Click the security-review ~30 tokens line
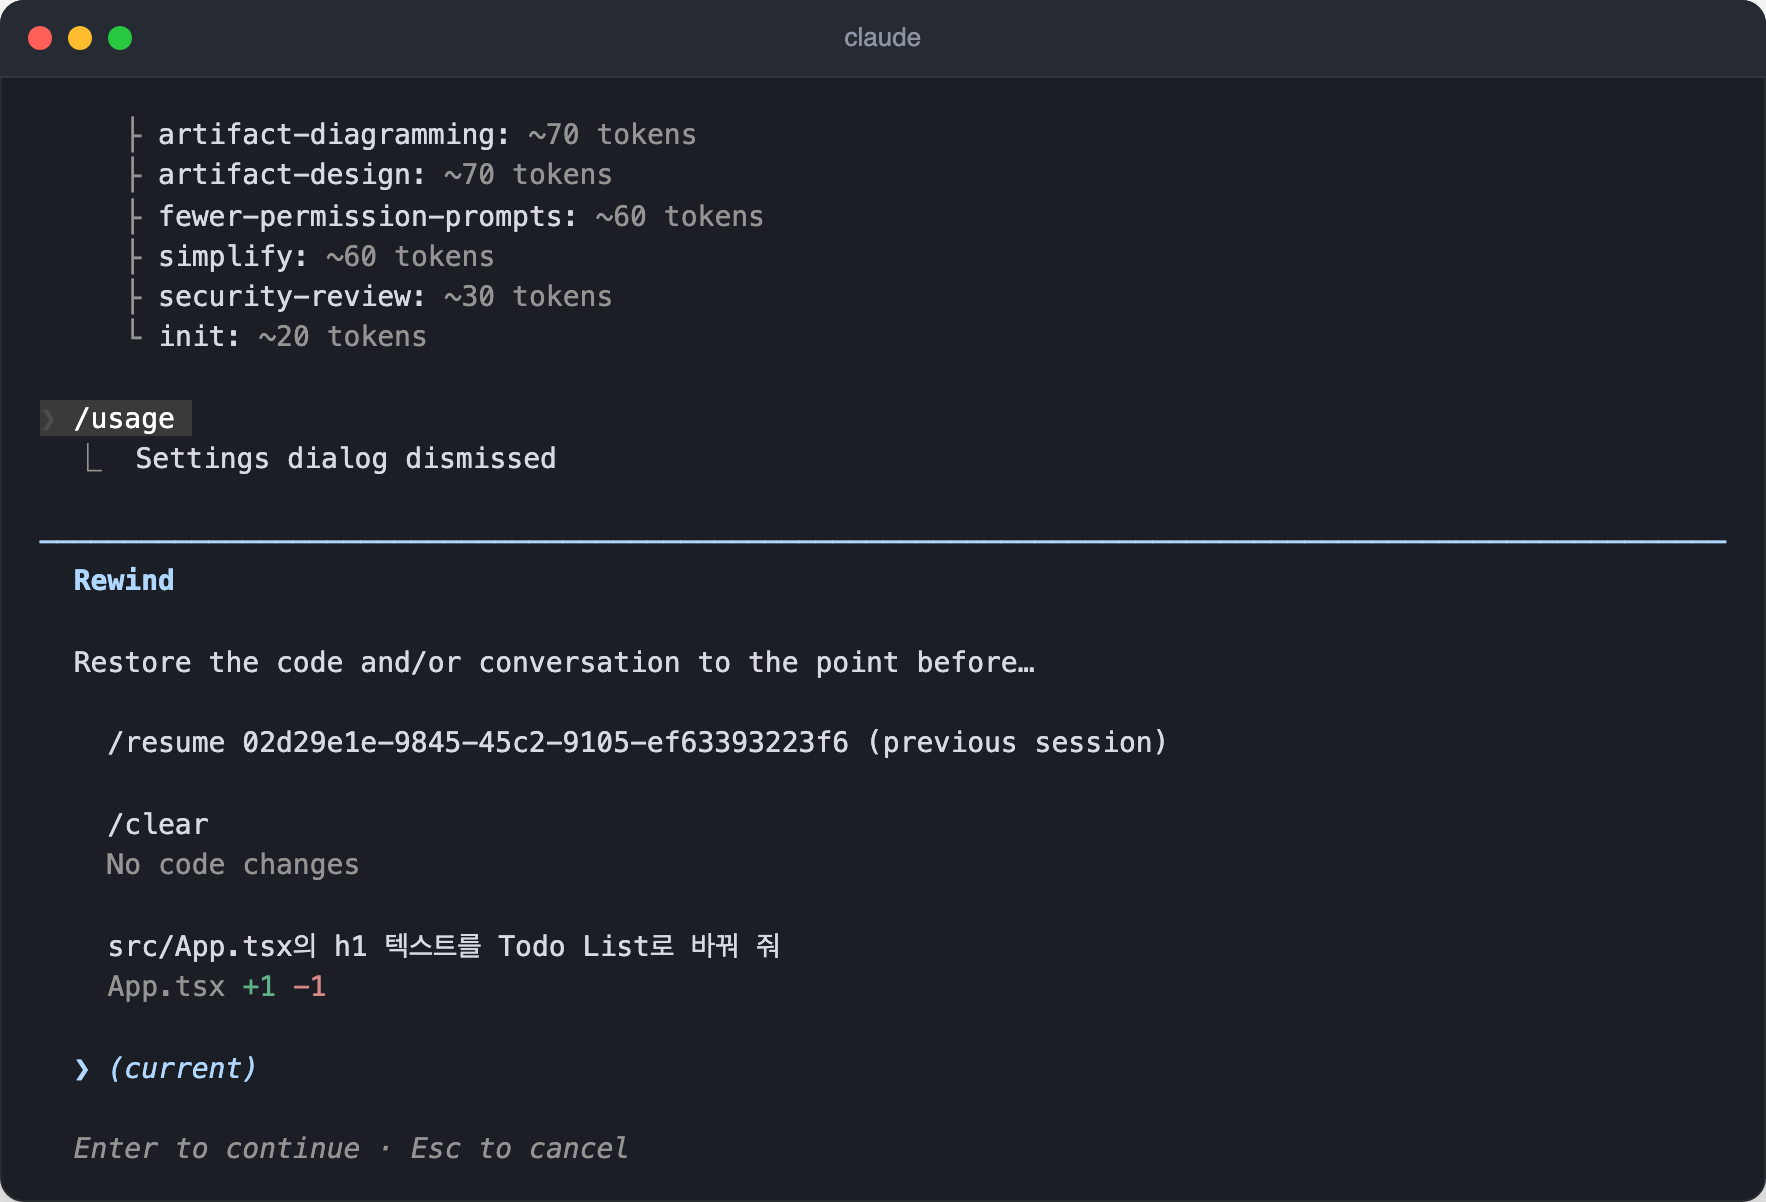 pos(385,297)
